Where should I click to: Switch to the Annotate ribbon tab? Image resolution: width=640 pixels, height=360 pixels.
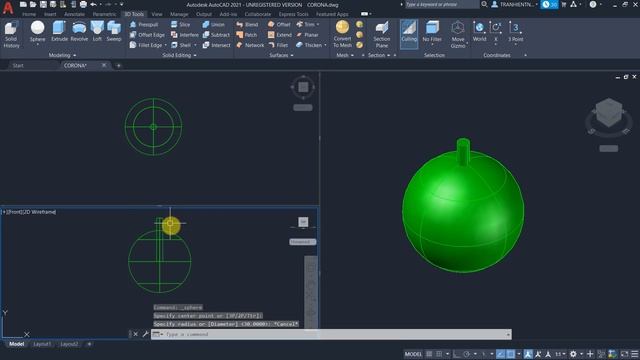click(x=74, y=14)
